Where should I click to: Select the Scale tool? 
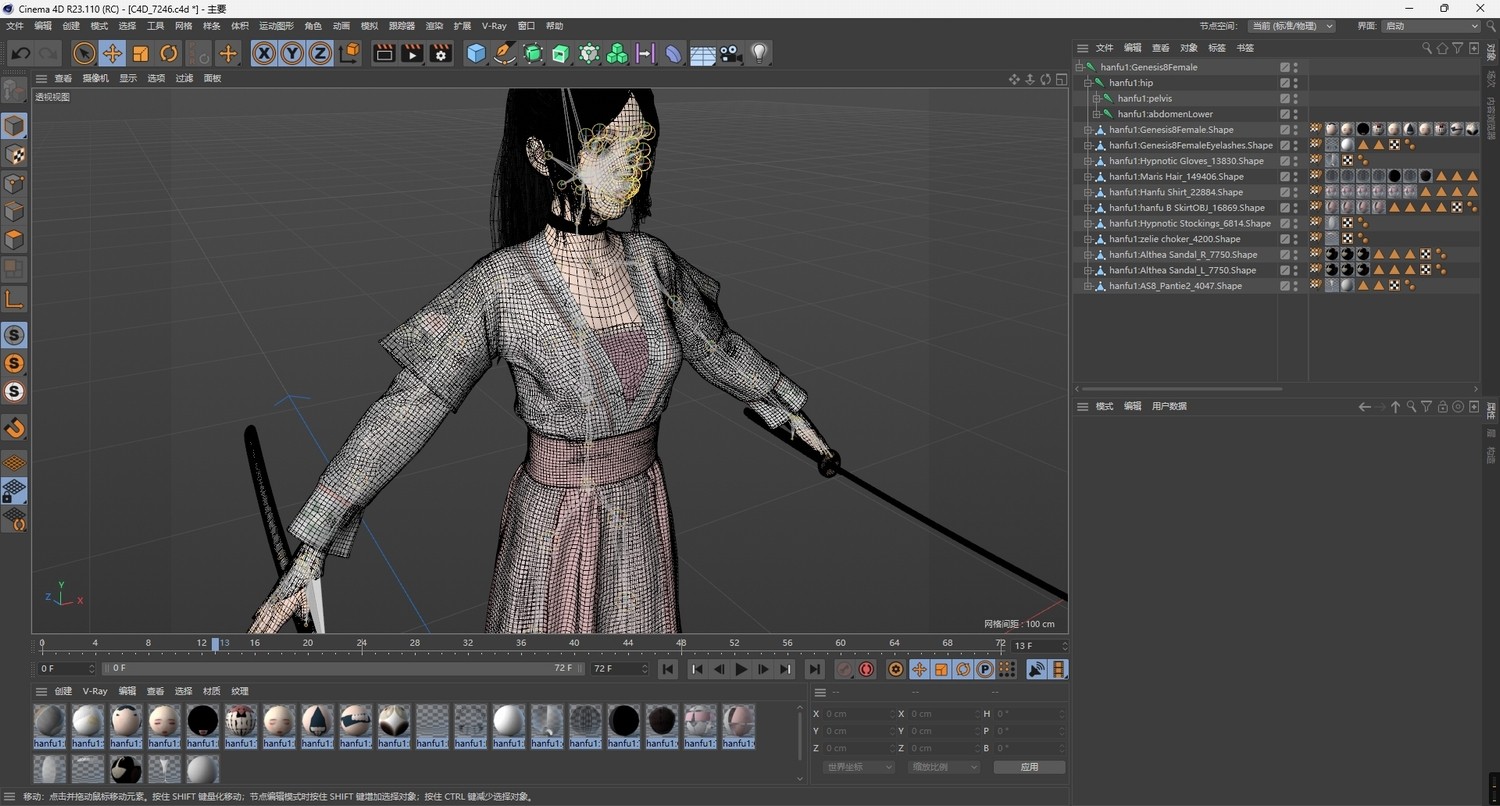coord(141,53)
